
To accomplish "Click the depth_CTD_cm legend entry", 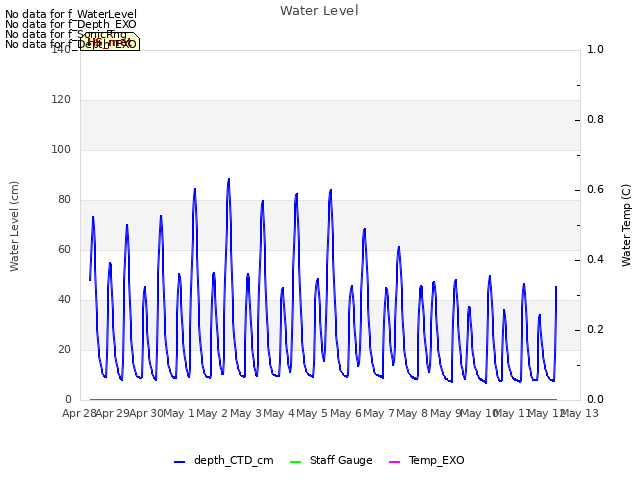I will [223, 460].
